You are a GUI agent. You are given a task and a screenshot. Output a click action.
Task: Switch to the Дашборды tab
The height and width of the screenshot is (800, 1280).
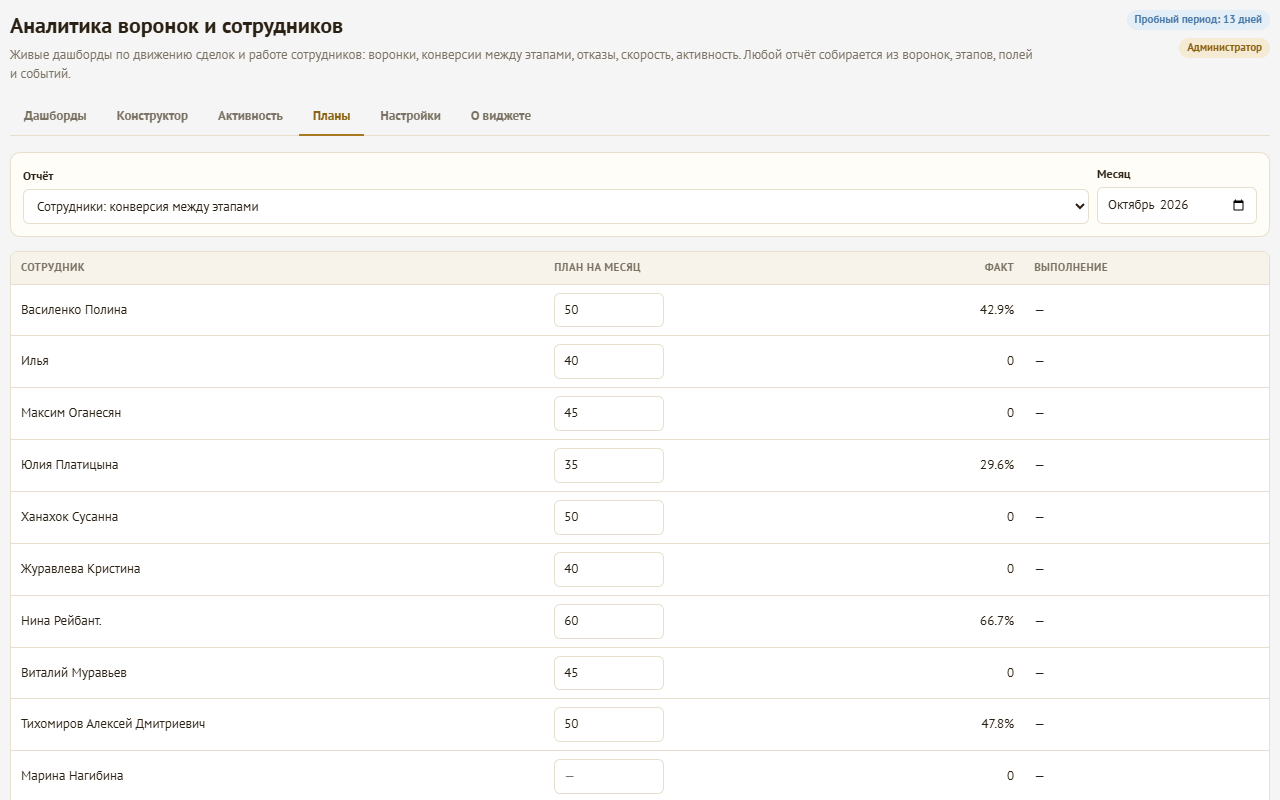(x=55, y=116)
